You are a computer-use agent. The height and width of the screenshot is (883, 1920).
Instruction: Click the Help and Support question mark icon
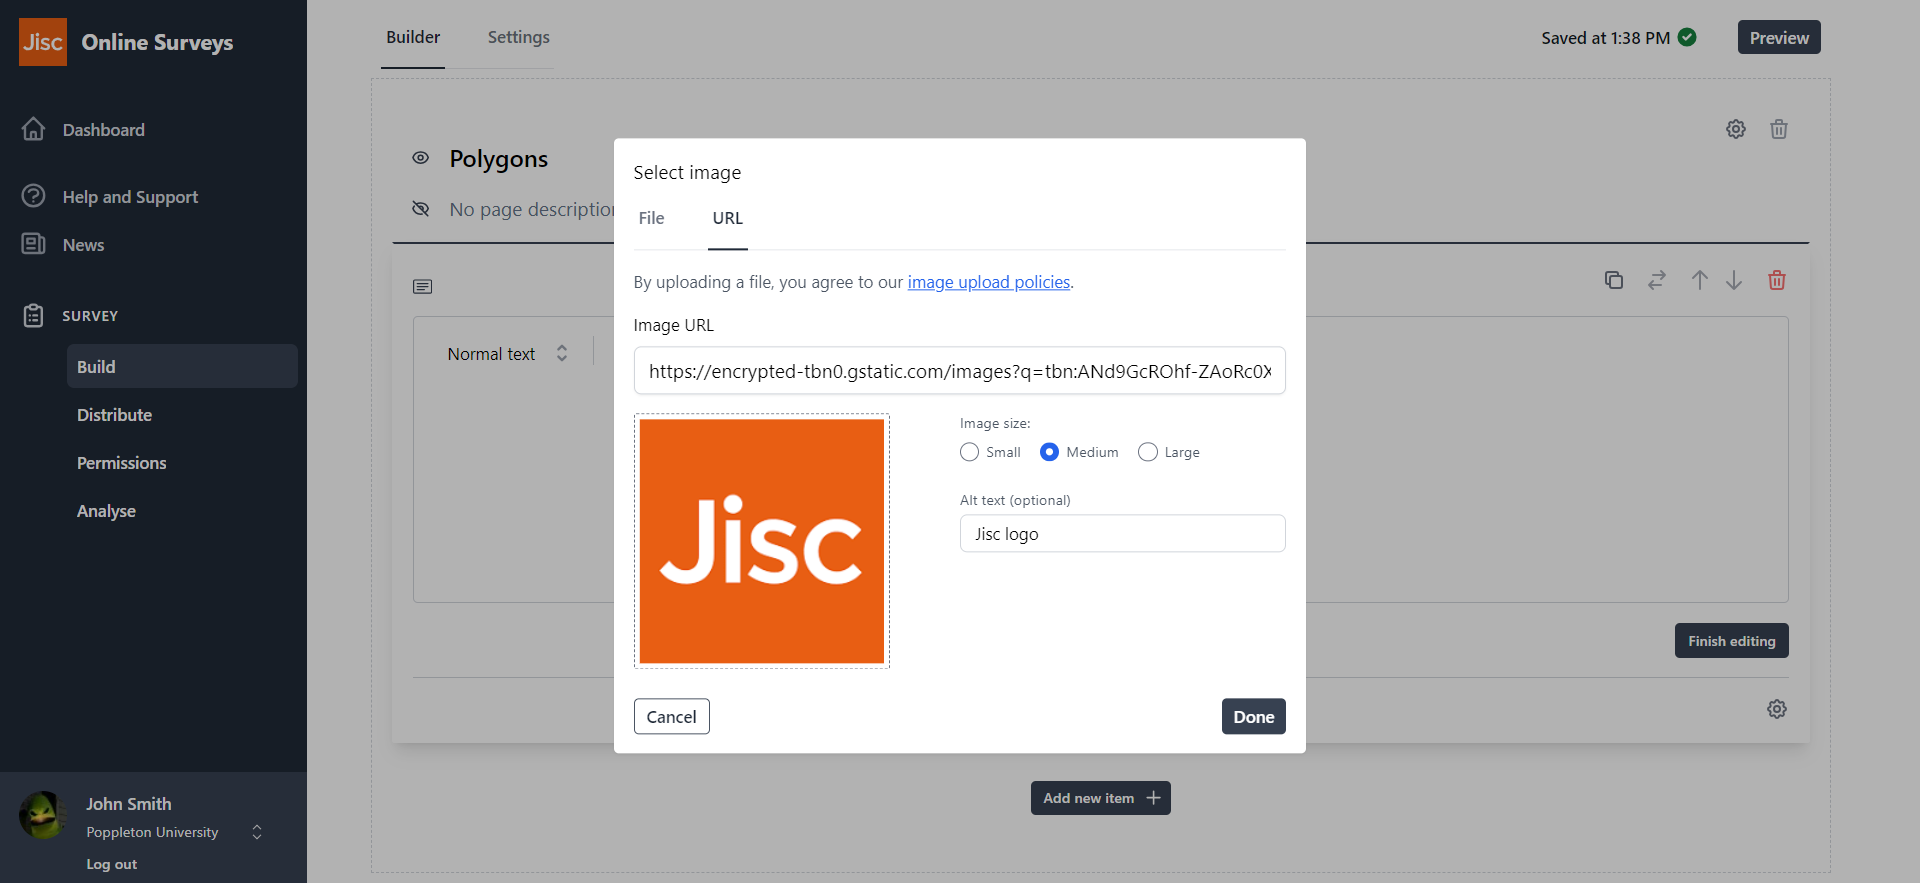[x=33, y=196]
